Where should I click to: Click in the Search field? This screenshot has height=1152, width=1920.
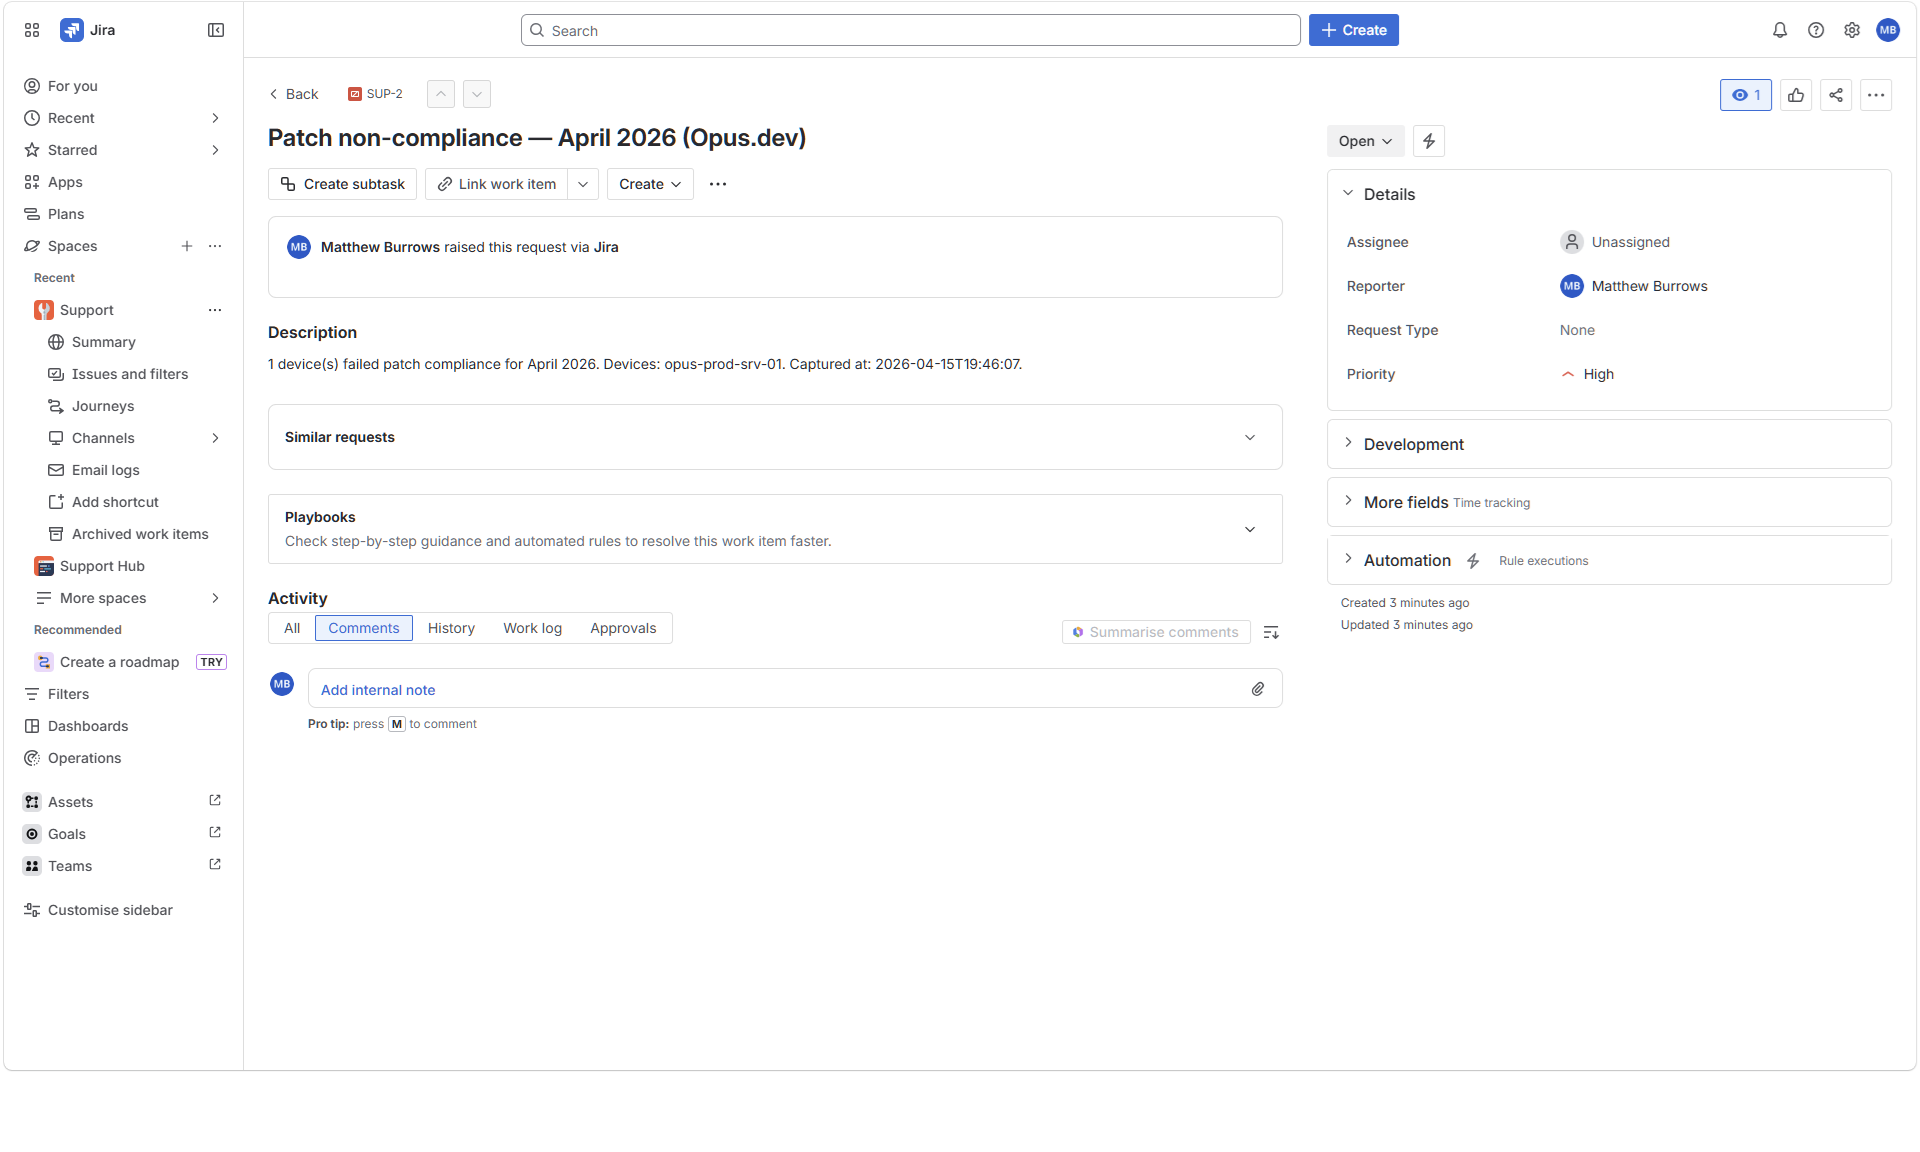coord(910,30)
